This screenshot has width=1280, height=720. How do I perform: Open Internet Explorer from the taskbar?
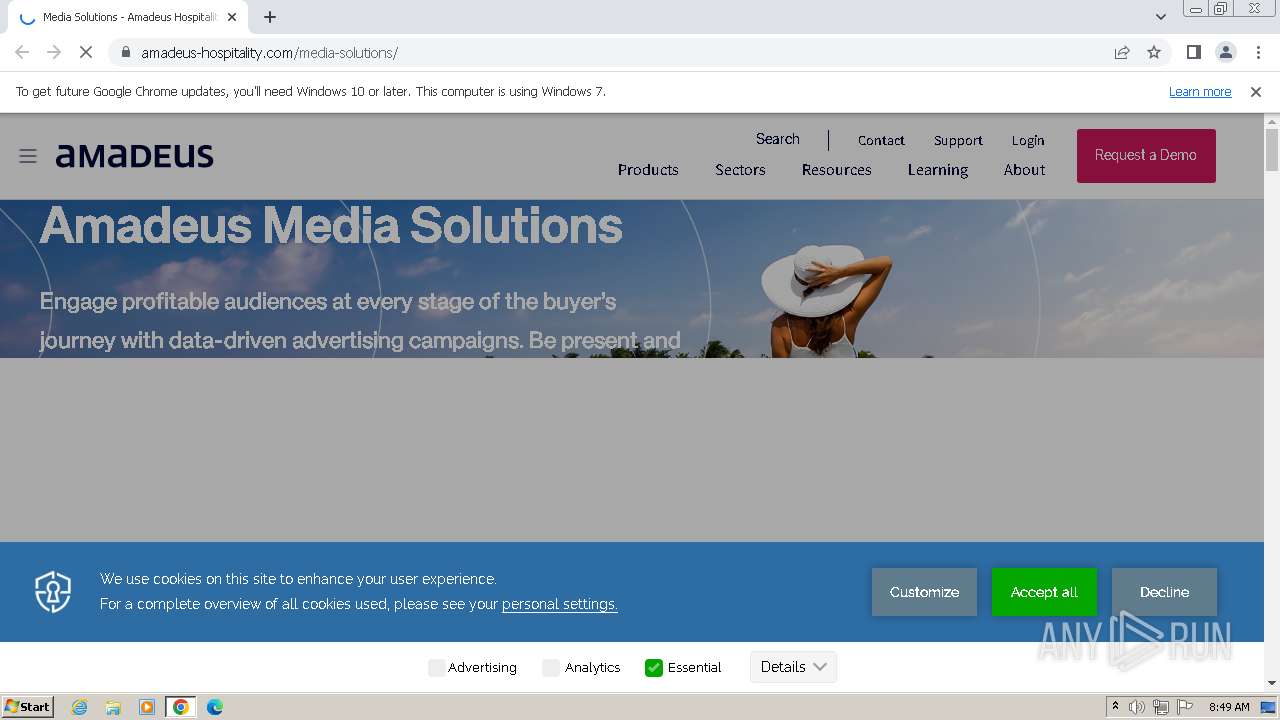coord(79,707)
